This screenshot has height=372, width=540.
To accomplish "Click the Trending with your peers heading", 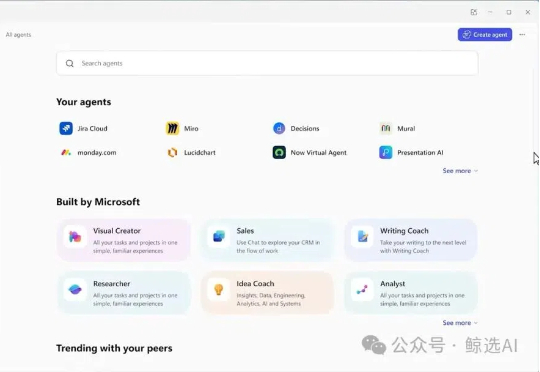I will [114, 348].
